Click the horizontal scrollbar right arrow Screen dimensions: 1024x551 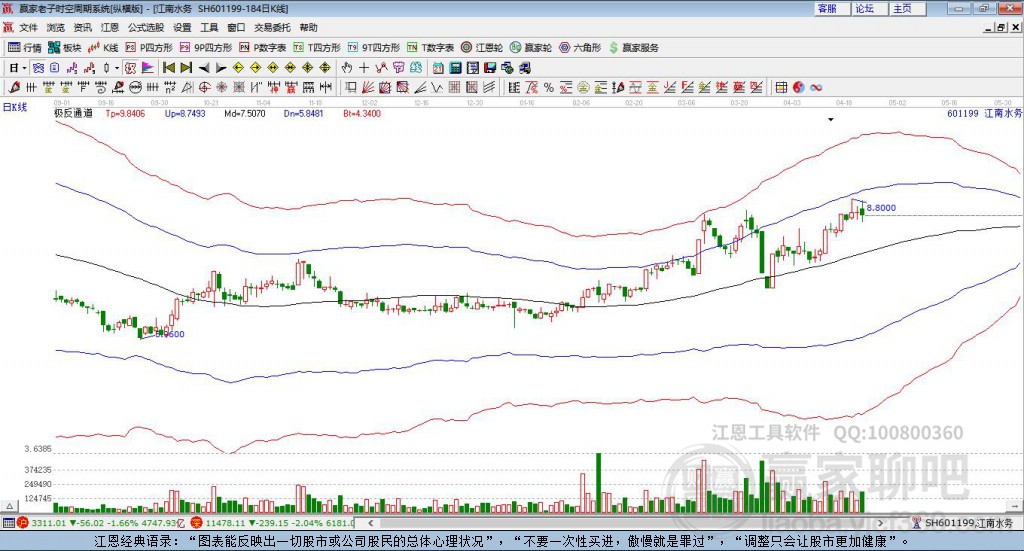click(880, 523)
